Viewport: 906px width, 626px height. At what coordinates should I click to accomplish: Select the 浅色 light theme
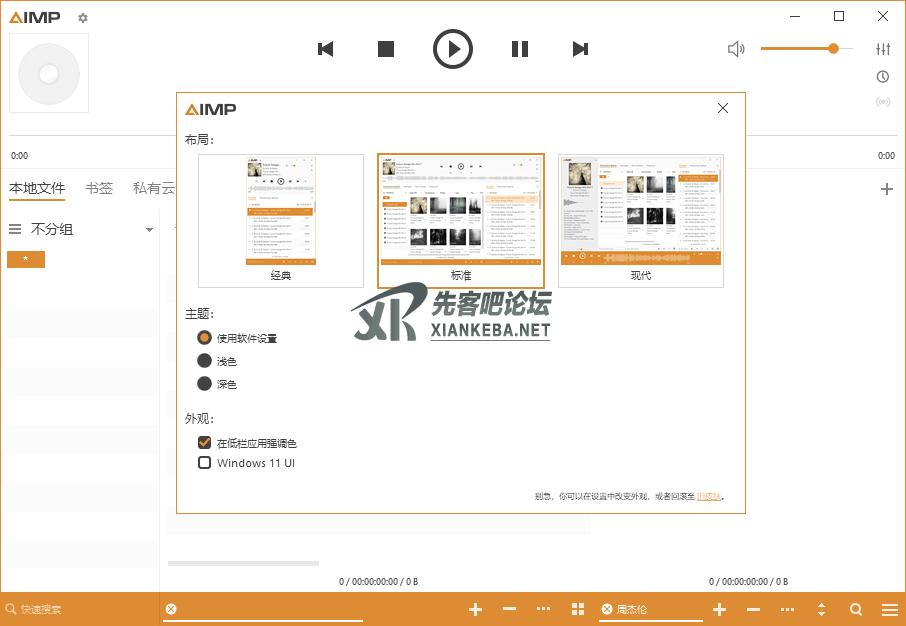click(x=205, y=361)
